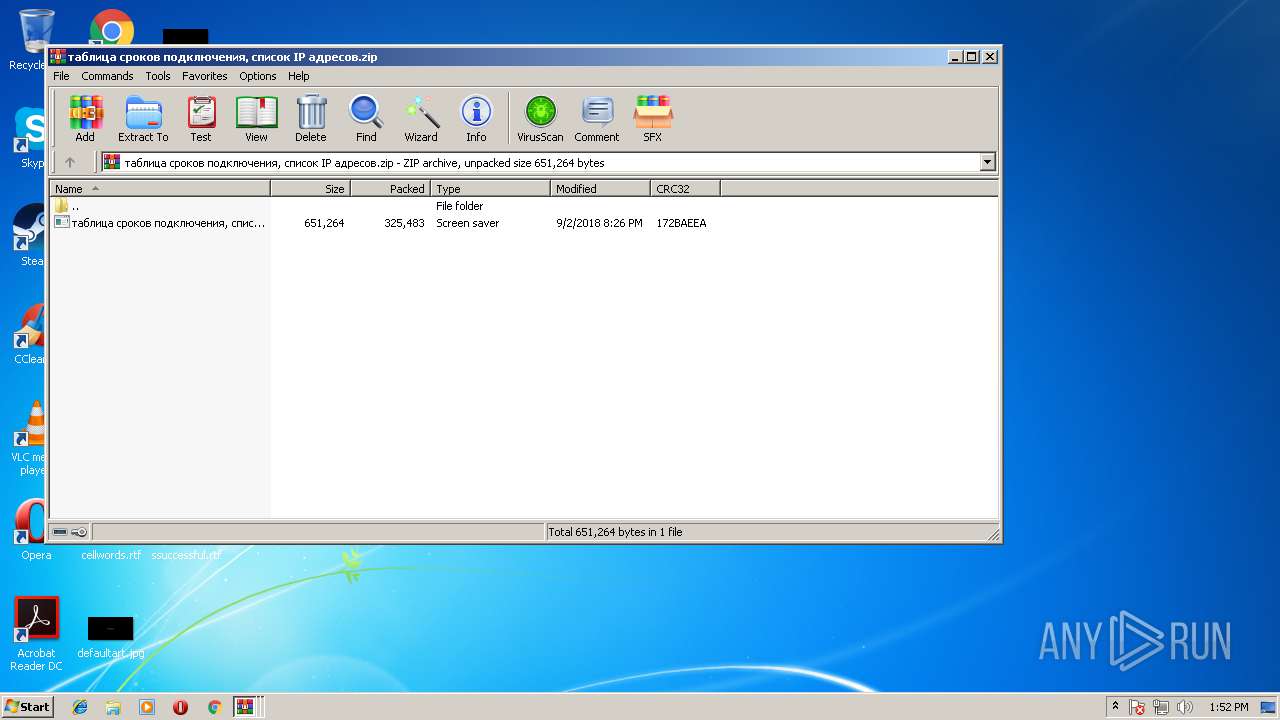The image size is (1280, 720).
Task: Click the View file icon
Action: [256, 119]
